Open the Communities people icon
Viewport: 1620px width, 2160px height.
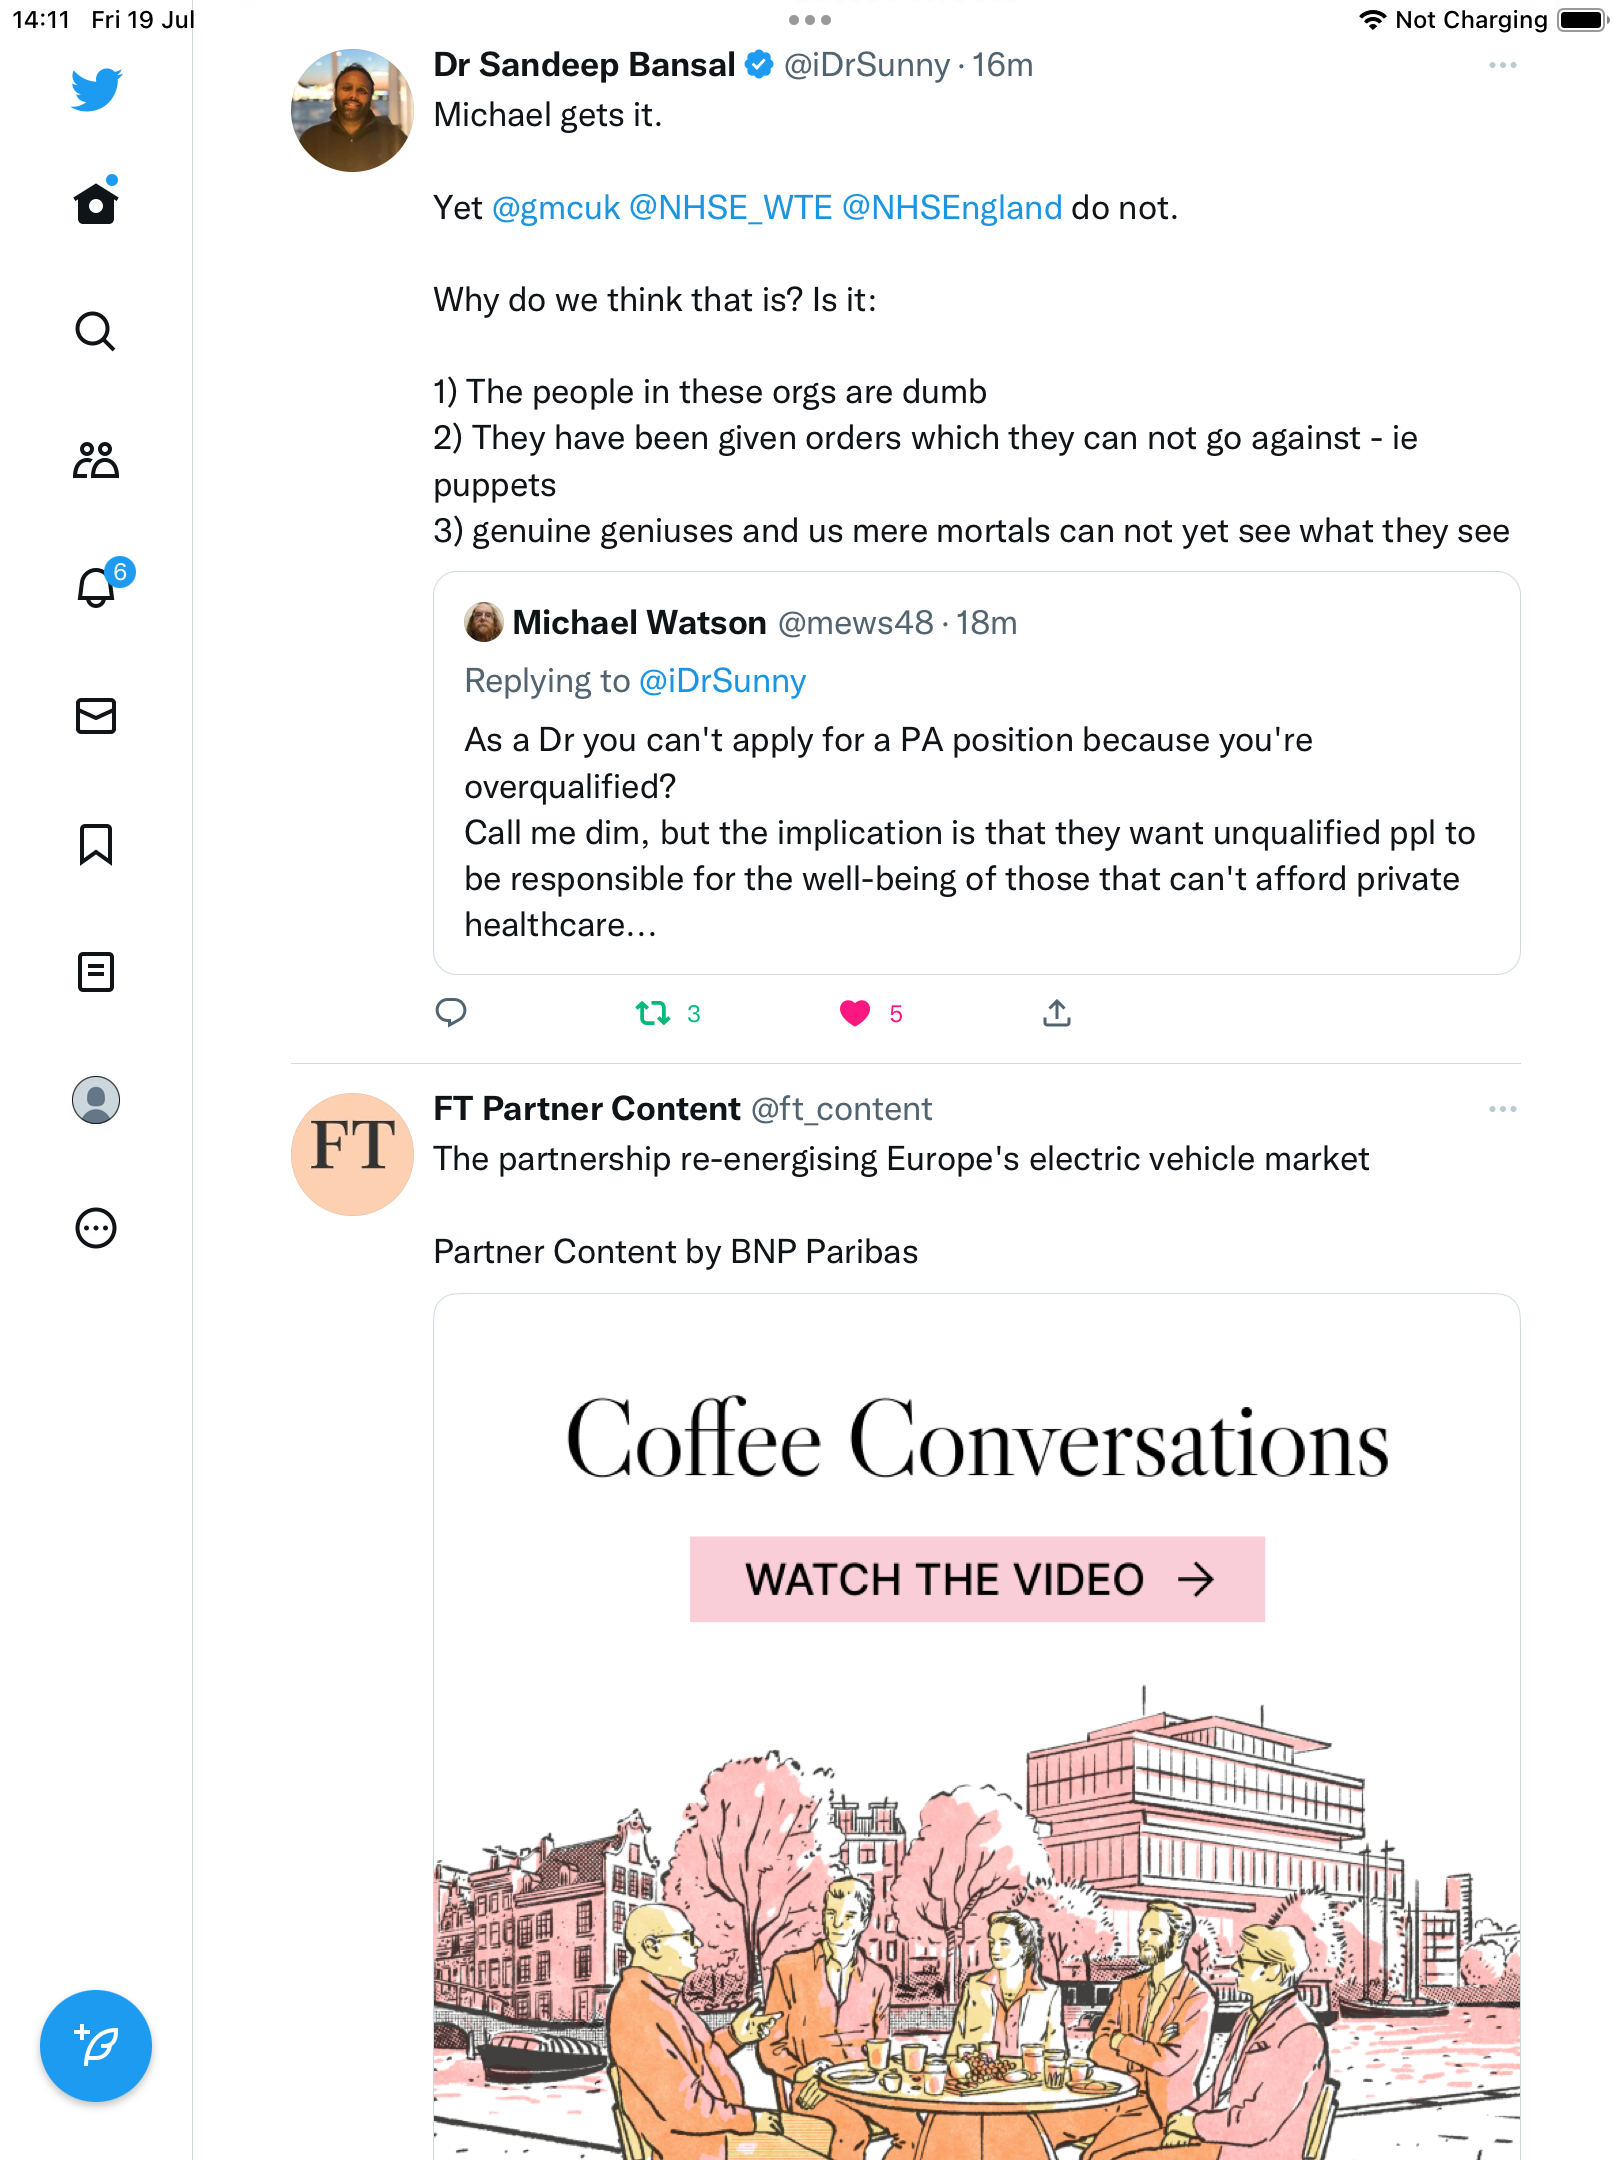96,460
